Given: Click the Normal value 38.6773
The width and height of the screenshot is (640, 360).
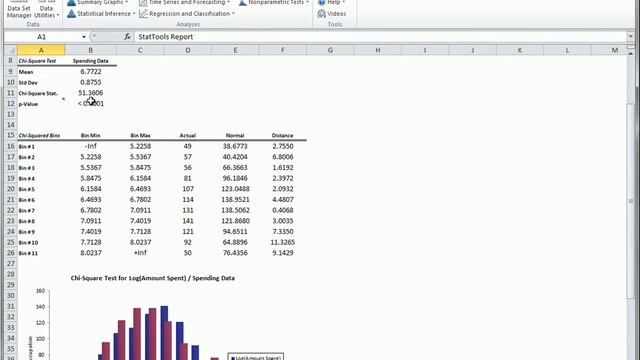Looking at the screenshot, I should tap(235, 146).
